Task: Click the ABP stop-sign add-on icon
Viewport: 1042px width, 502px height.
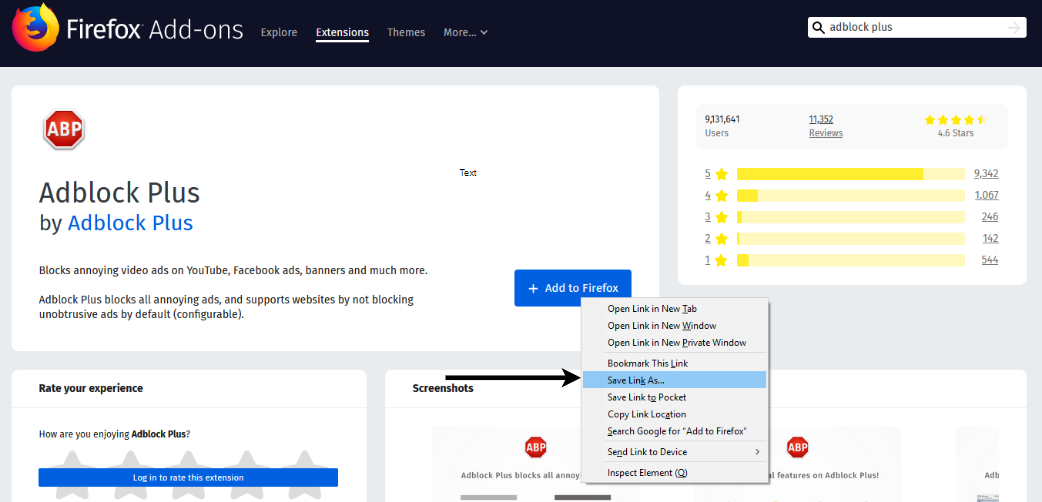Action: click(64, 129)
